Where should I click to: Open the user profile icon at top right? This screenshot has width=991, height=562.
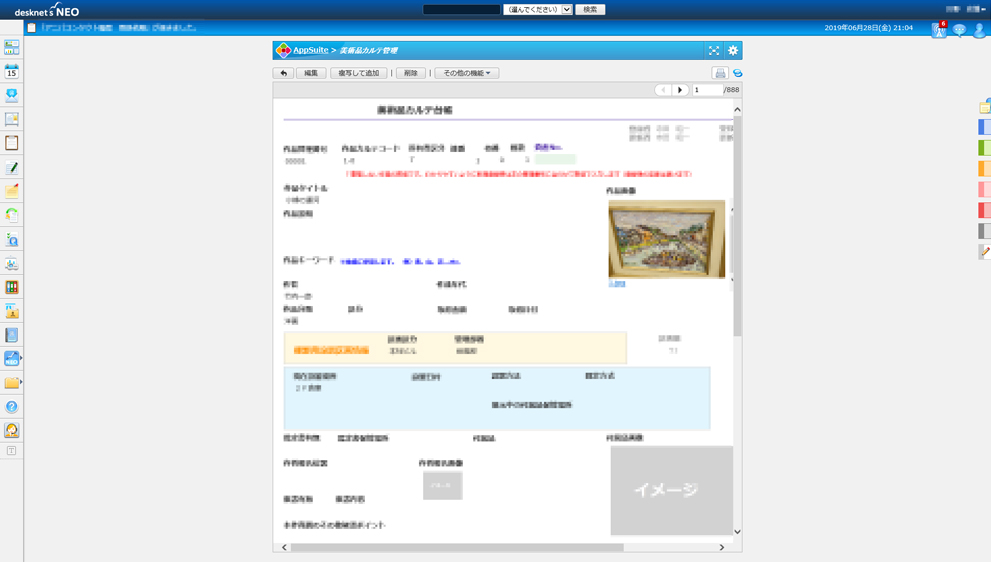click(980, 30)
